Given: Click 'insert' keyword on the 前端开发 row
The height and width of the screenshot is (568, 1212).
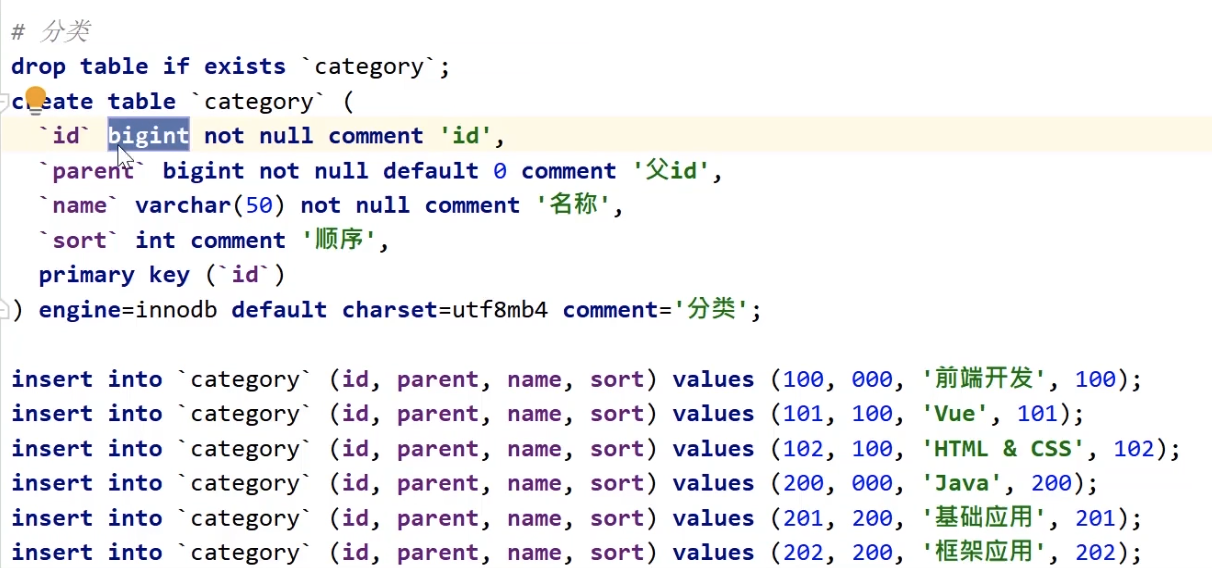Looking at the screenshot, I should pos(52,380).
